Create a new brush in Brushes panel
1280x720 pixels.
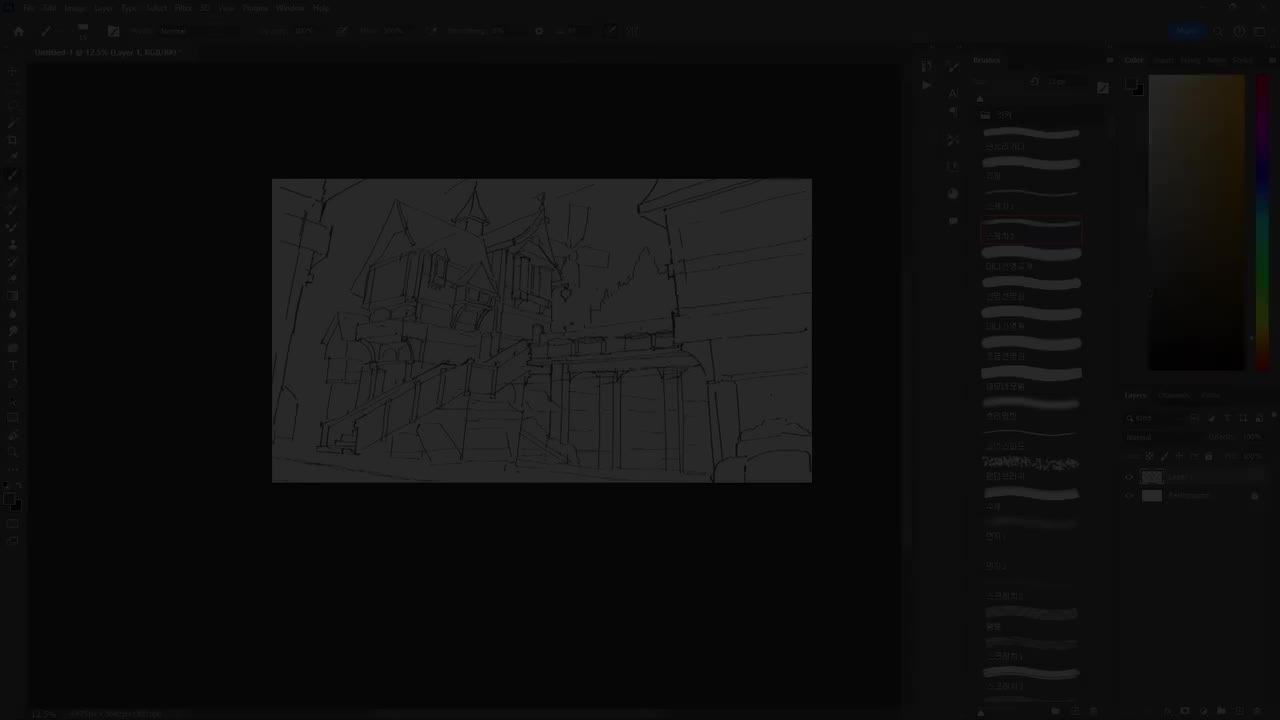click(x=1076, y=711)
